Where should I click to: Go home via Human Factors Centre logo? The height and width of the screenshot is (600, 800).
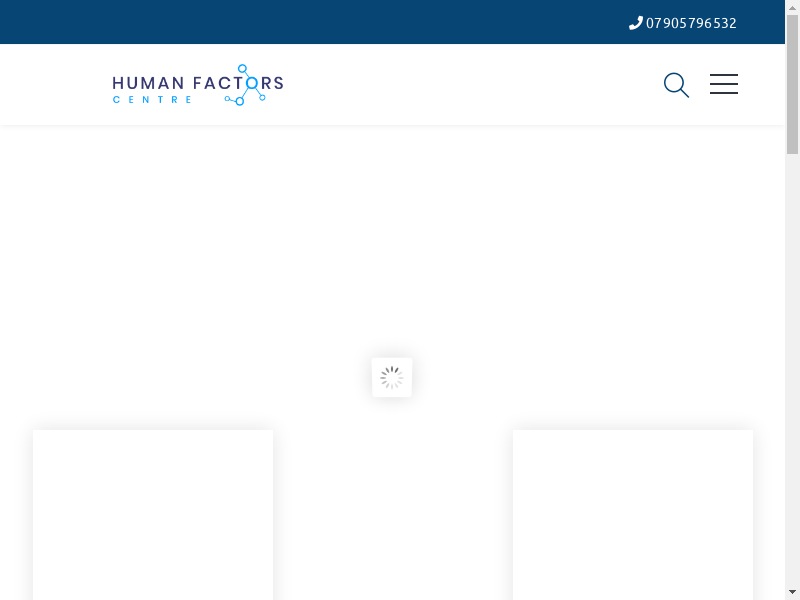[198, 85]
